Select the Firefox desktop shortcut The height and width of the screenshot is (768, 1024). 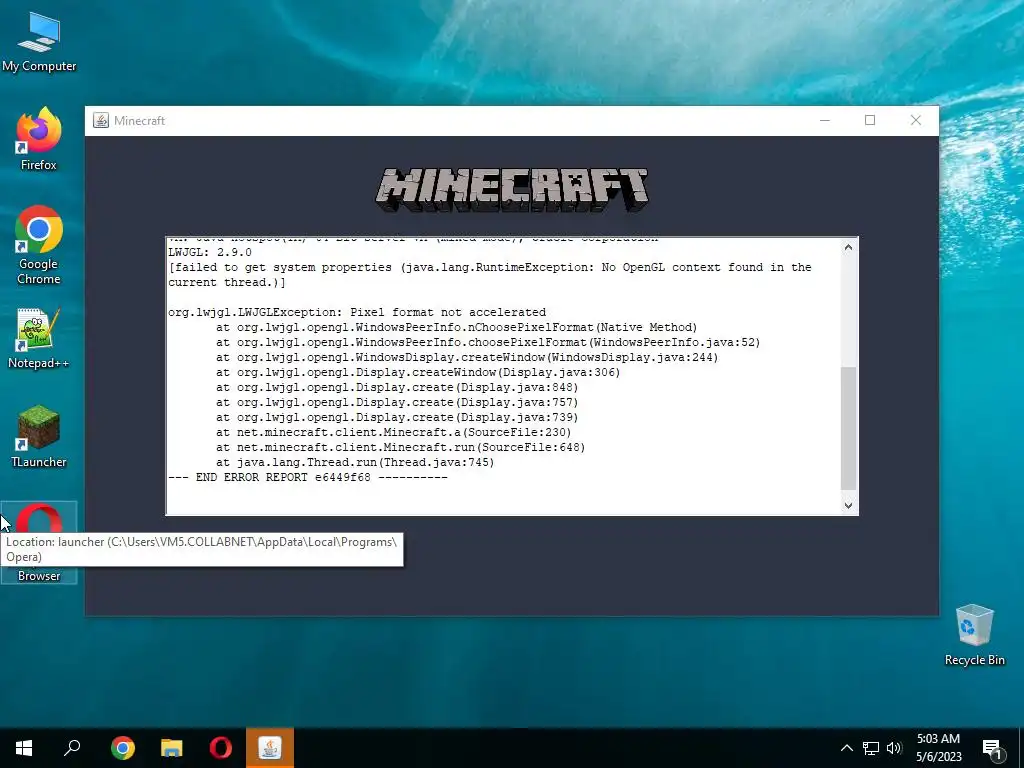point(39,138)
